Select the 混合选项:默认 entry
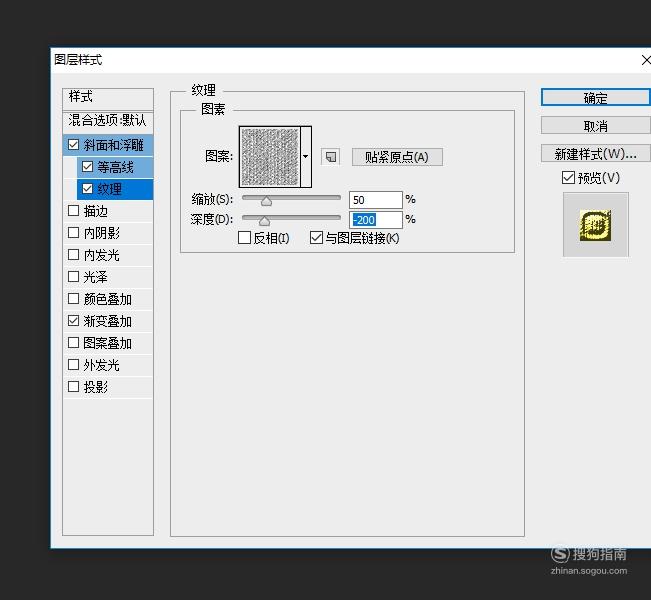 [x=108, y=121]
